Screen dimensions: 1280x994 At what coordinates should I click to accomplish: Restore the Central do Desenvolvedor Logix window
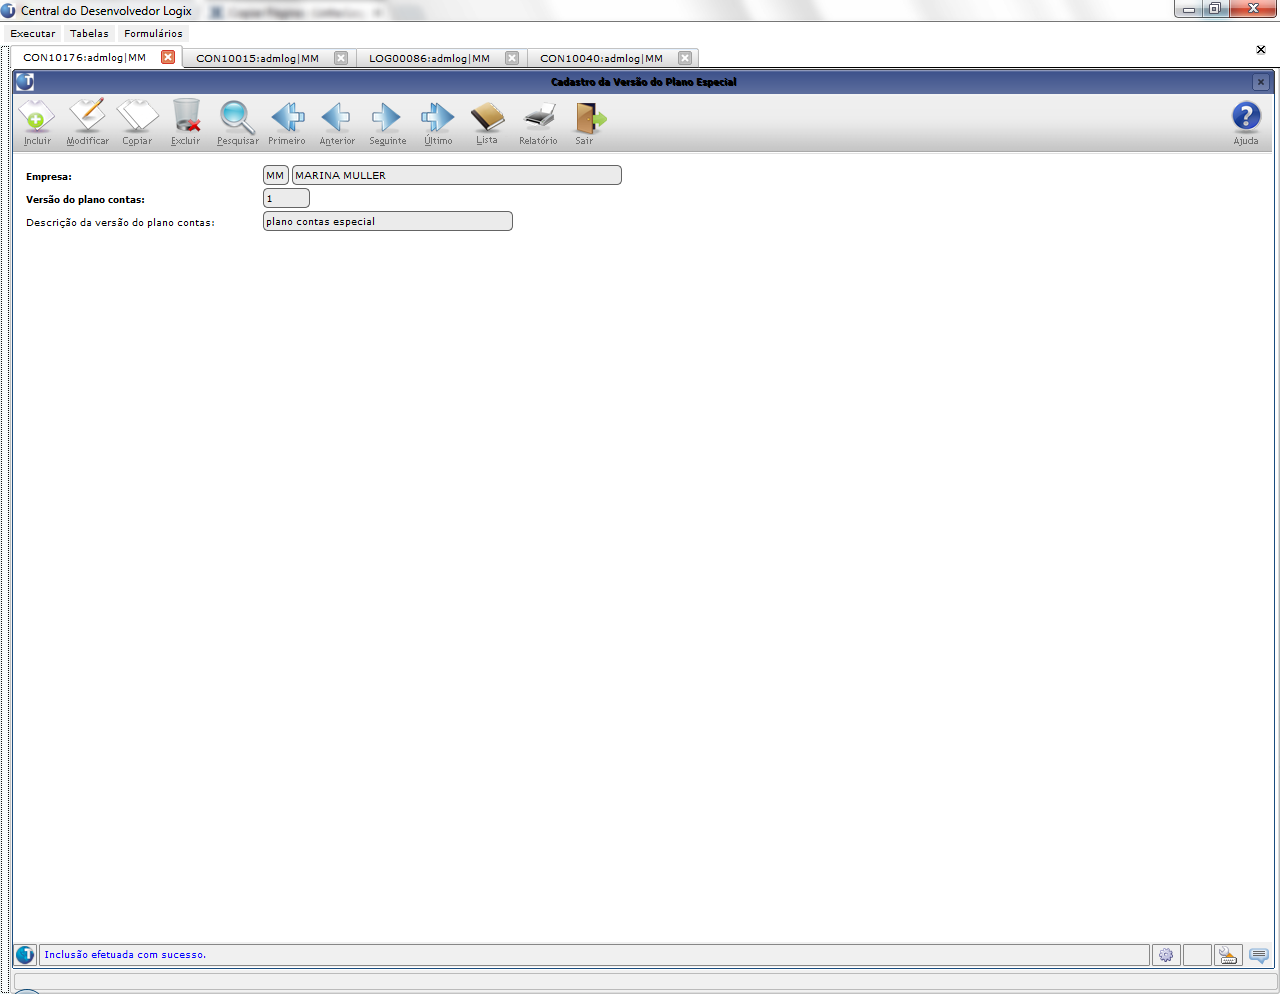coord(1215,9)
